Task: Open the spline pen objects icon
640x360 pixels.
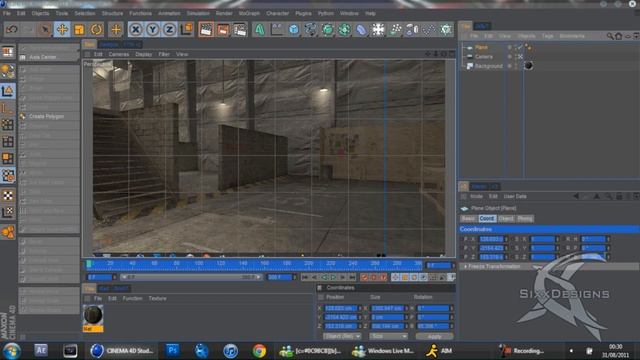Action: pos(311,29)
